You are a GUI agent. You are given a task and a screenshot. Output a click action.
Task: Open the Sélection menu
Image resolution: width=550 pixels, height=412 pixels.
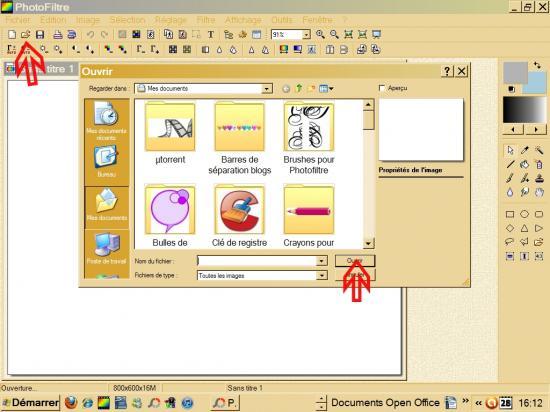pos(127,20)
